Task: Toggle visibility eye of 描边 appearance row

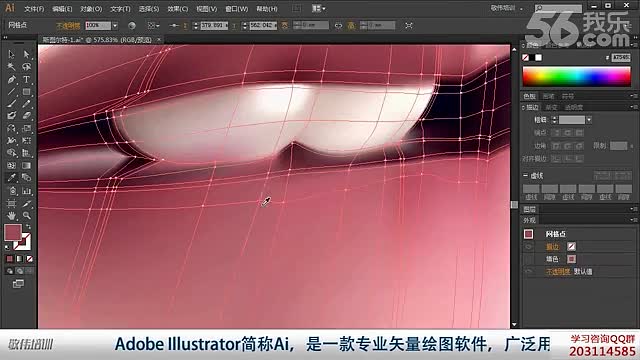Action: (529, 247)
